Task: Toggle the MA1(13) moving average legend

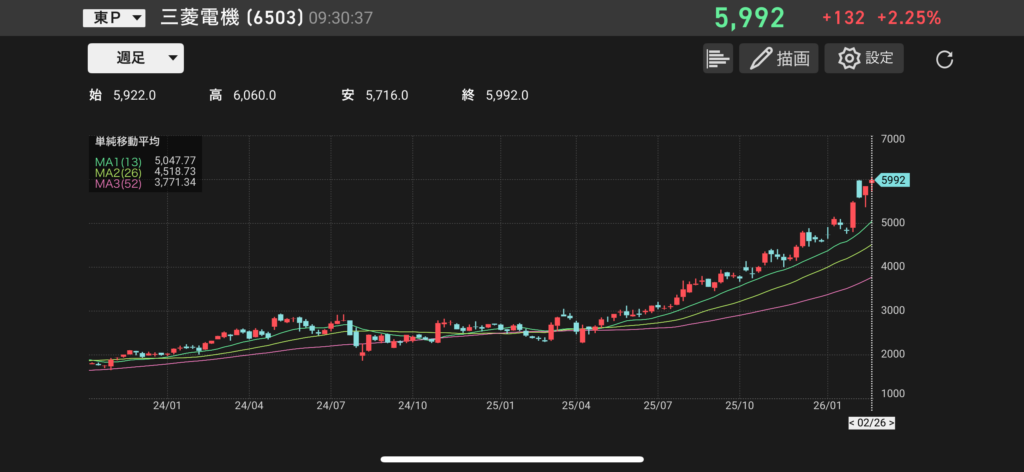Action: point(118,160)
